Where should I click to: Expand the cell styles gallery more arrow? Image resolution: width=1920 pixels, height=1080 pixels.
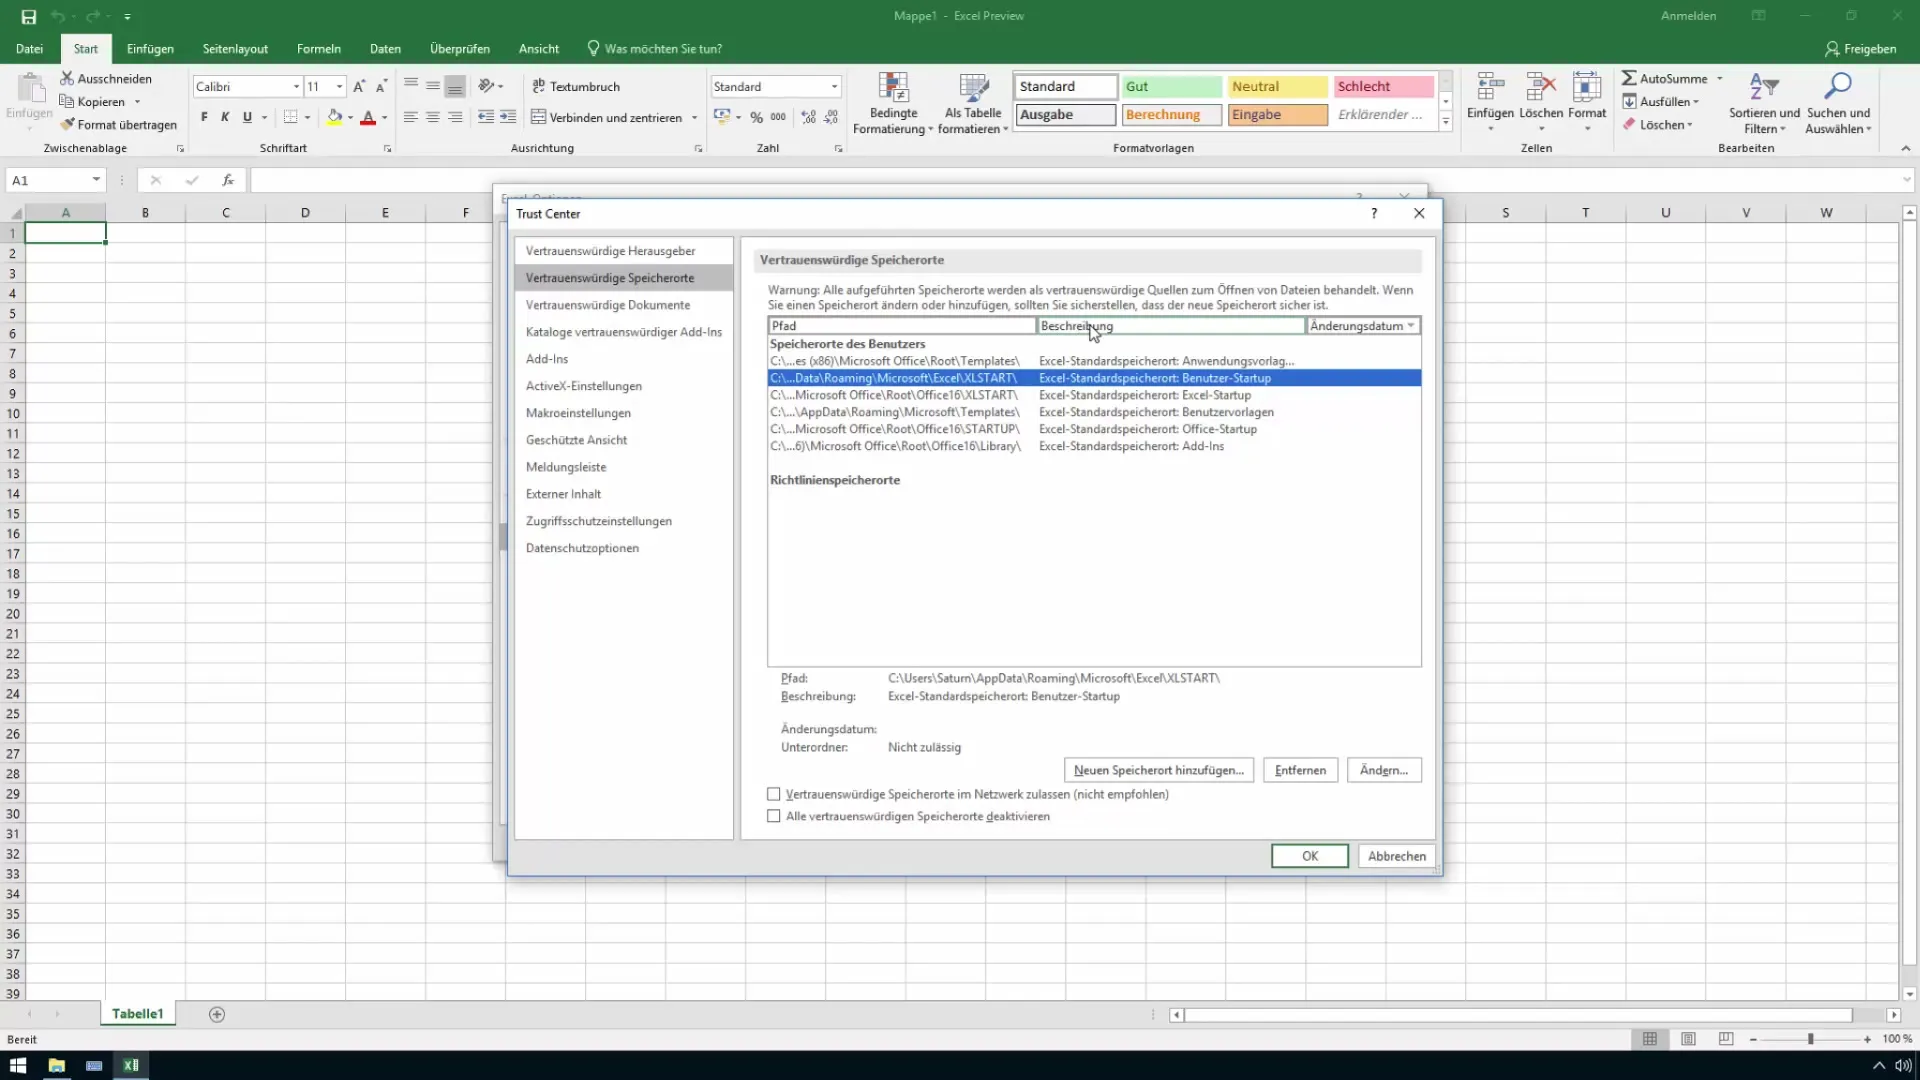click(1445, 122)
